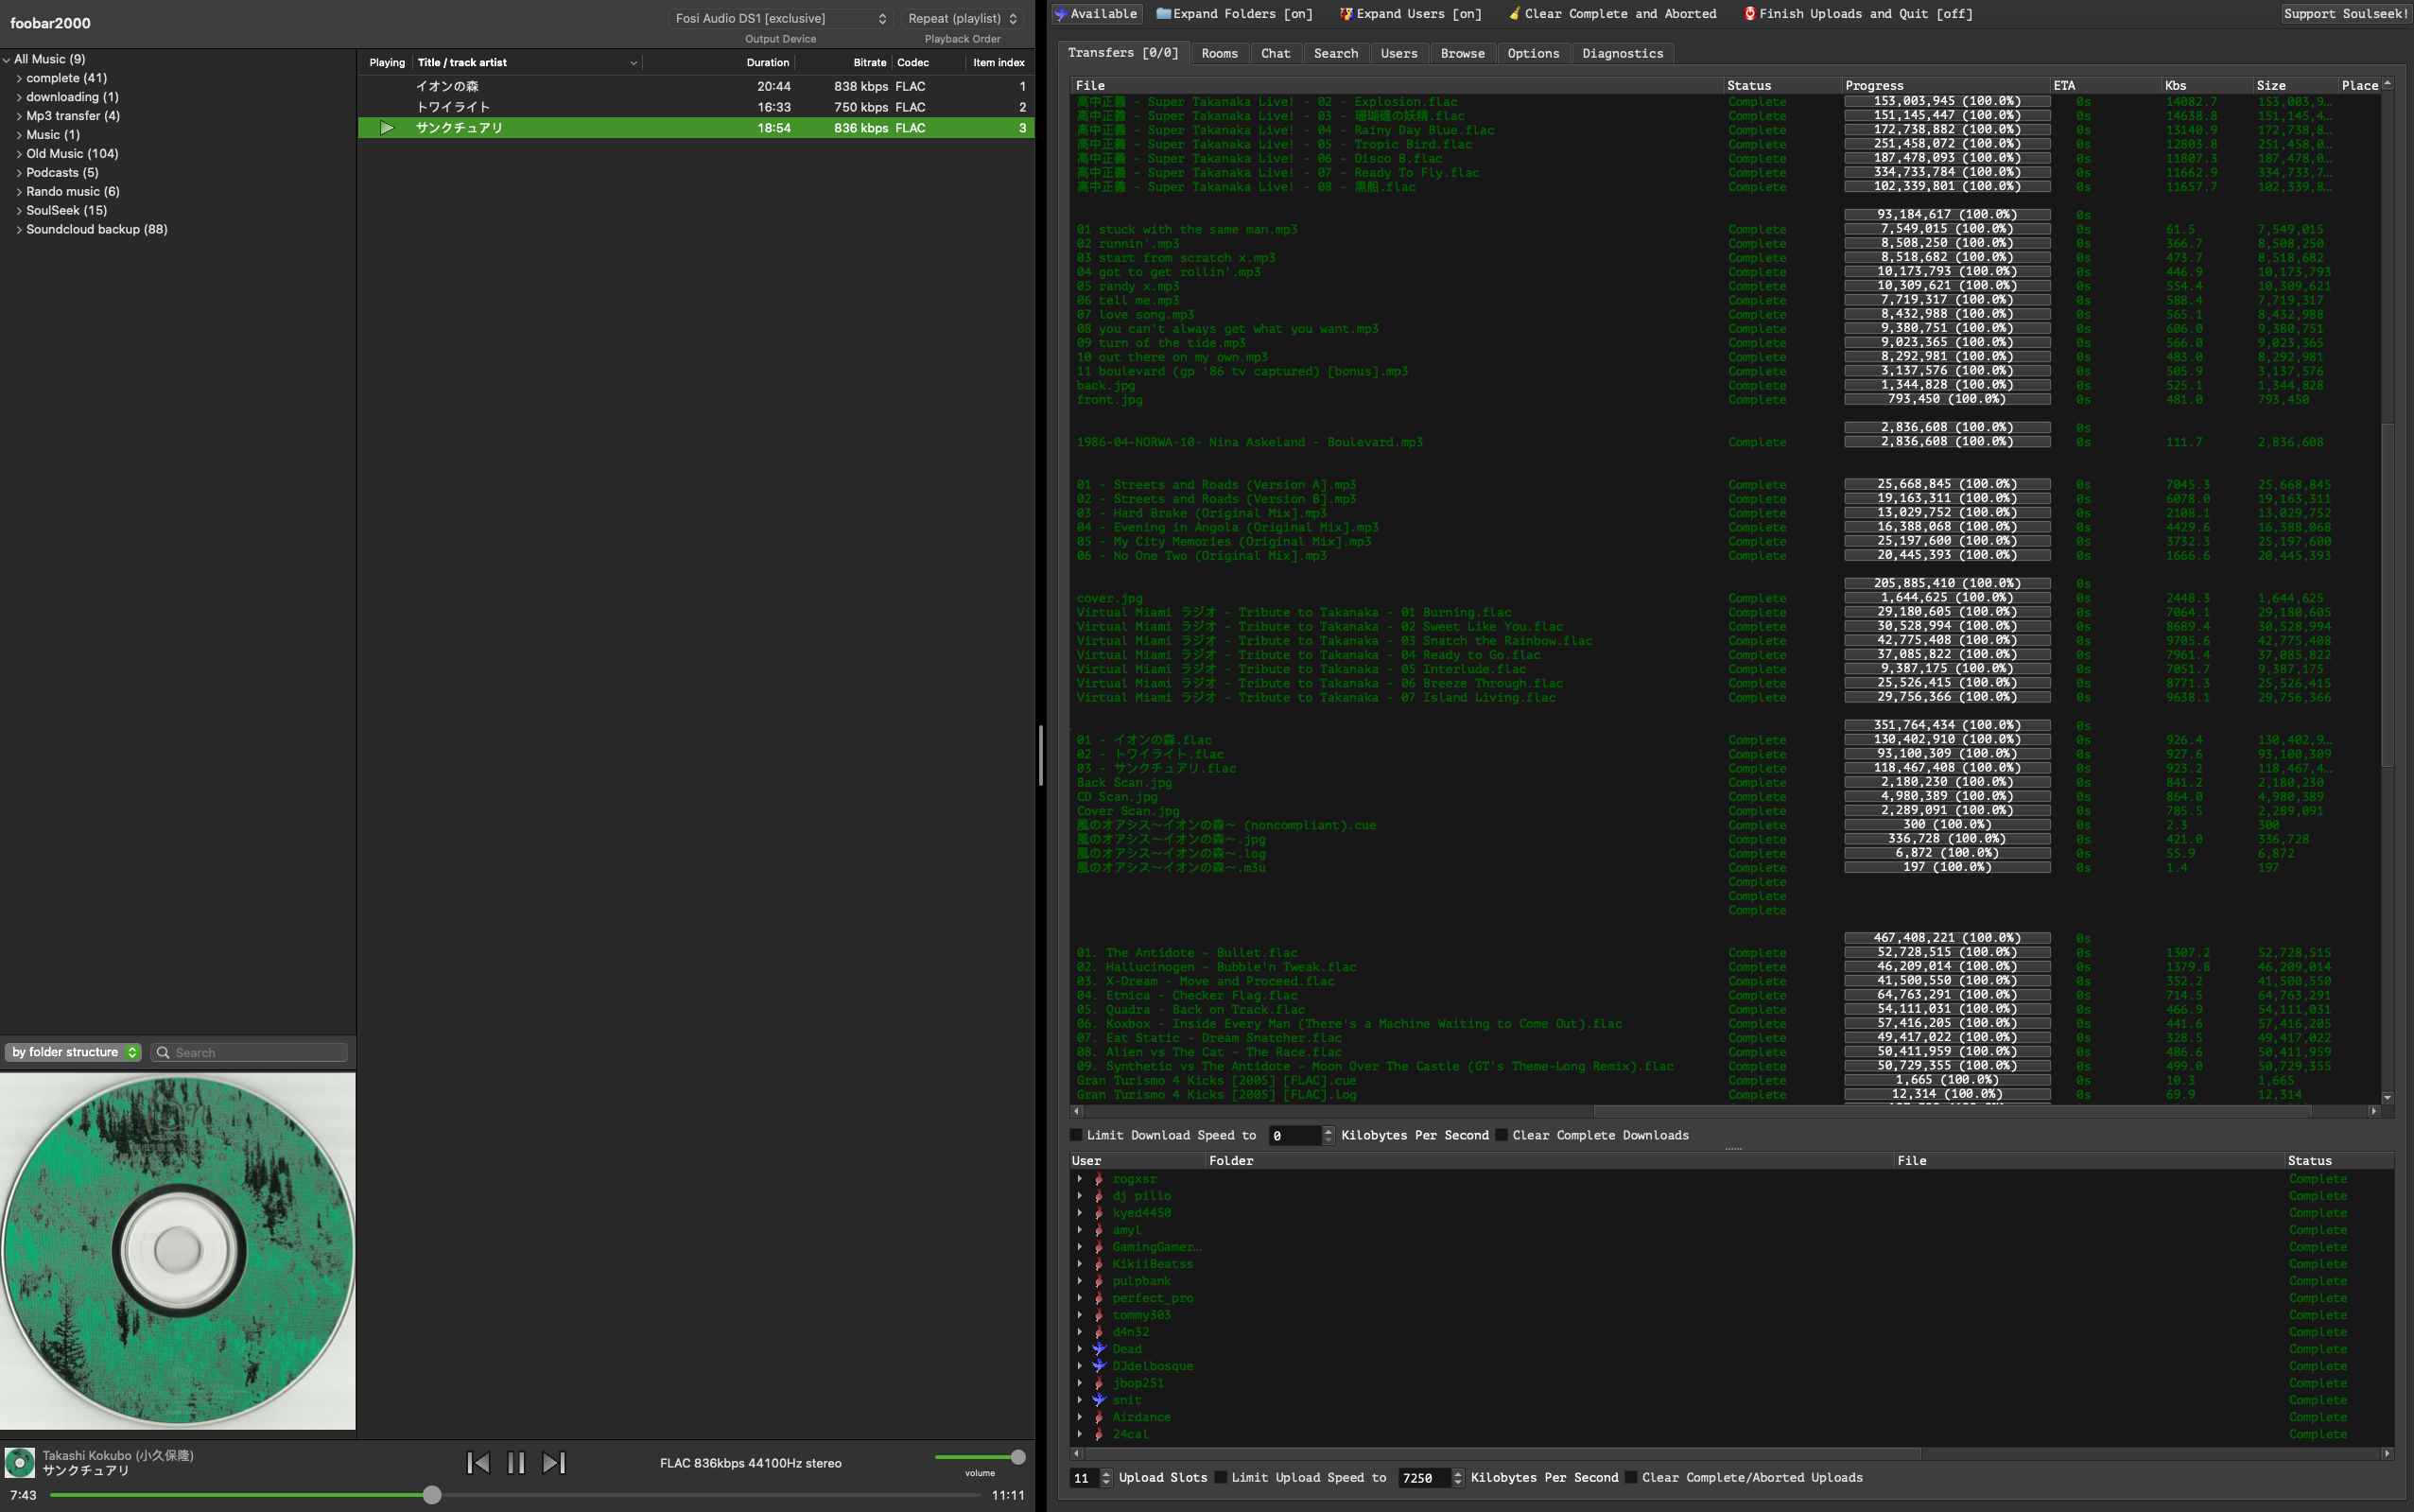Enable the Limit Download Speed checkbox

click(x=1076, y=1135)
